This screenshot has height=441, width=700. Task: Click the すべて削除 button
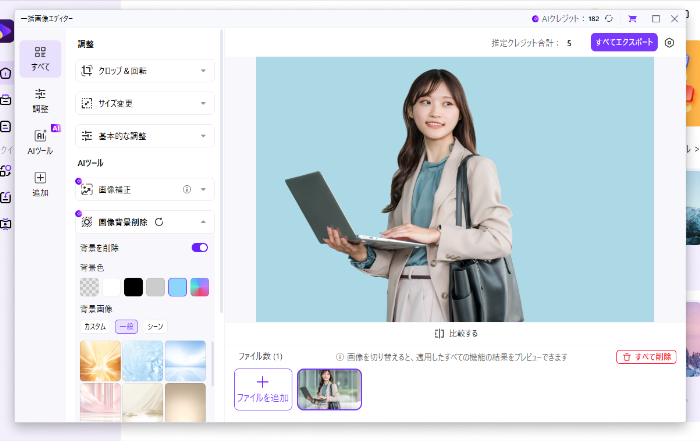[x=646, y=357]
